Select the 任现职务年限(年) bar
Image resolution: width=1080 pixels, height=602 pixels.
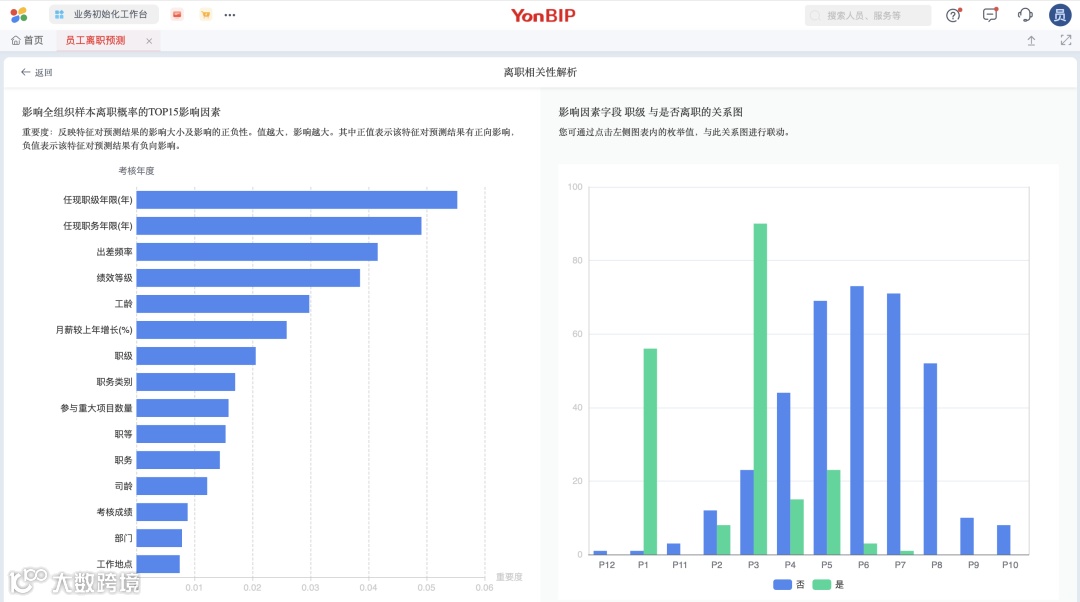click(x=279, y=226)
